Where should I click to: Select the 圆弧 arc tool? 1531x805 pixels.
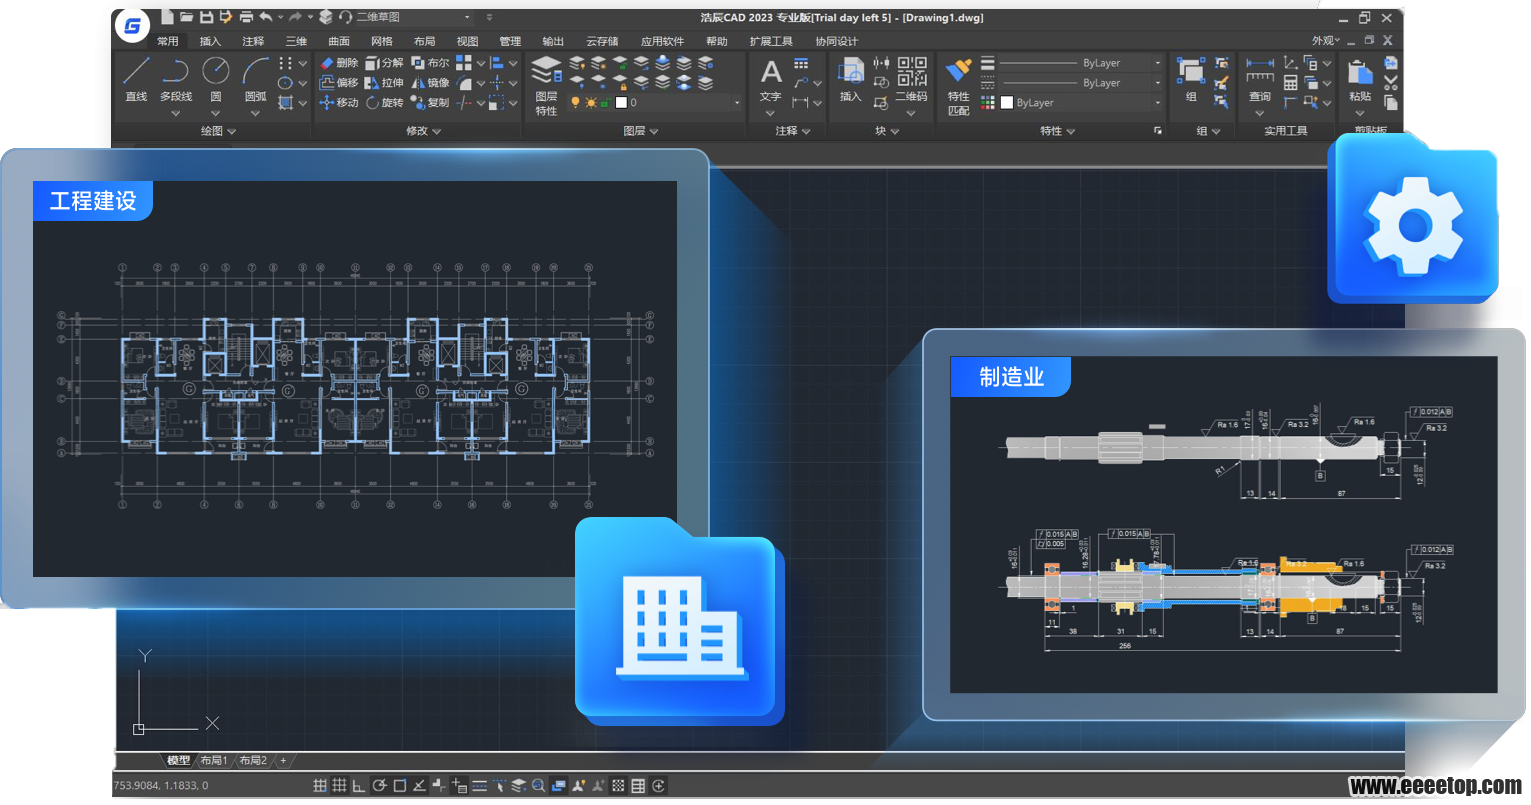(255, 79)
